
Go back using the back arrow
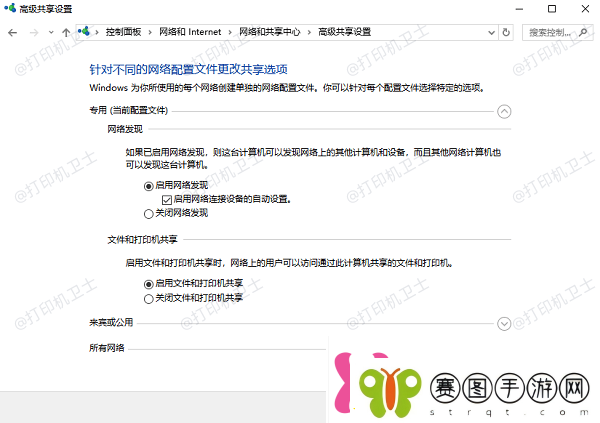point(12,33)
